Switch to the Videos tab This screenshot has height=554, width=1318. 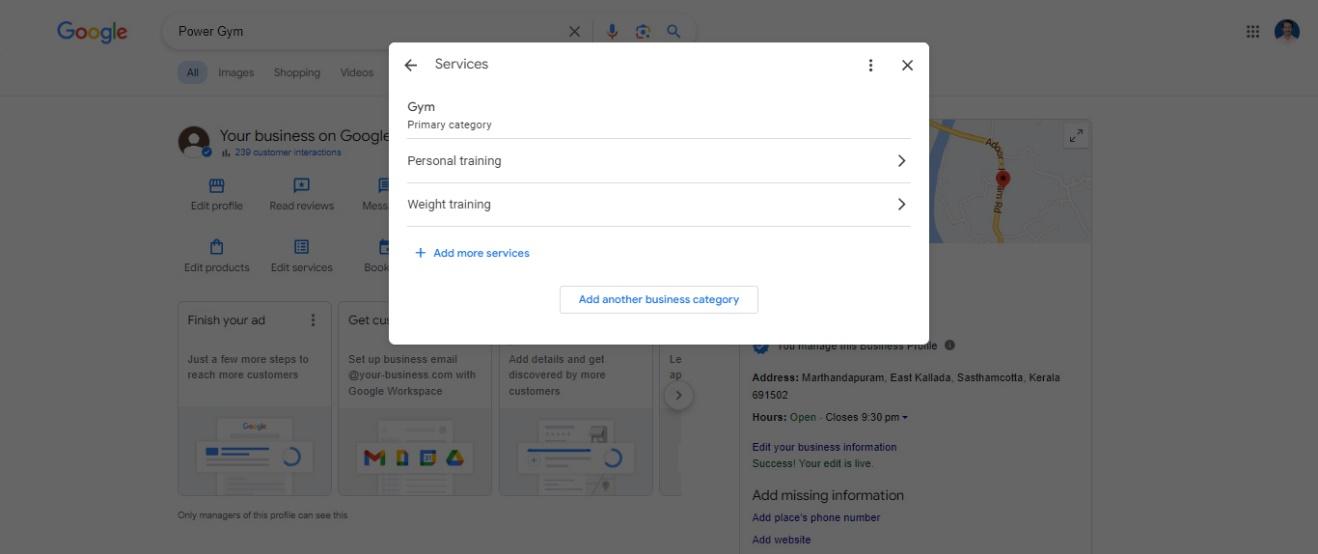pyautogui.click(x=357, y=72)
